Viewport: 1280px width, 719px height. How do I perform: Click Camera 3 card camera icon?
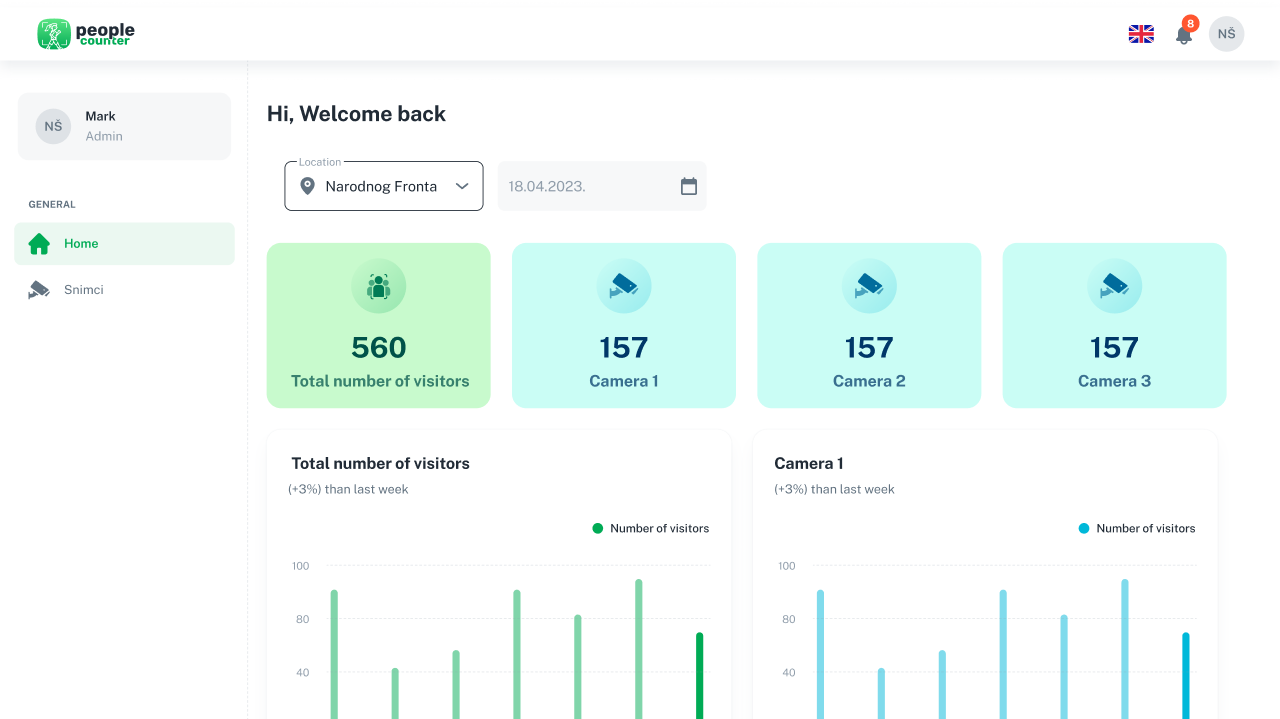[x=1114, y=286]
